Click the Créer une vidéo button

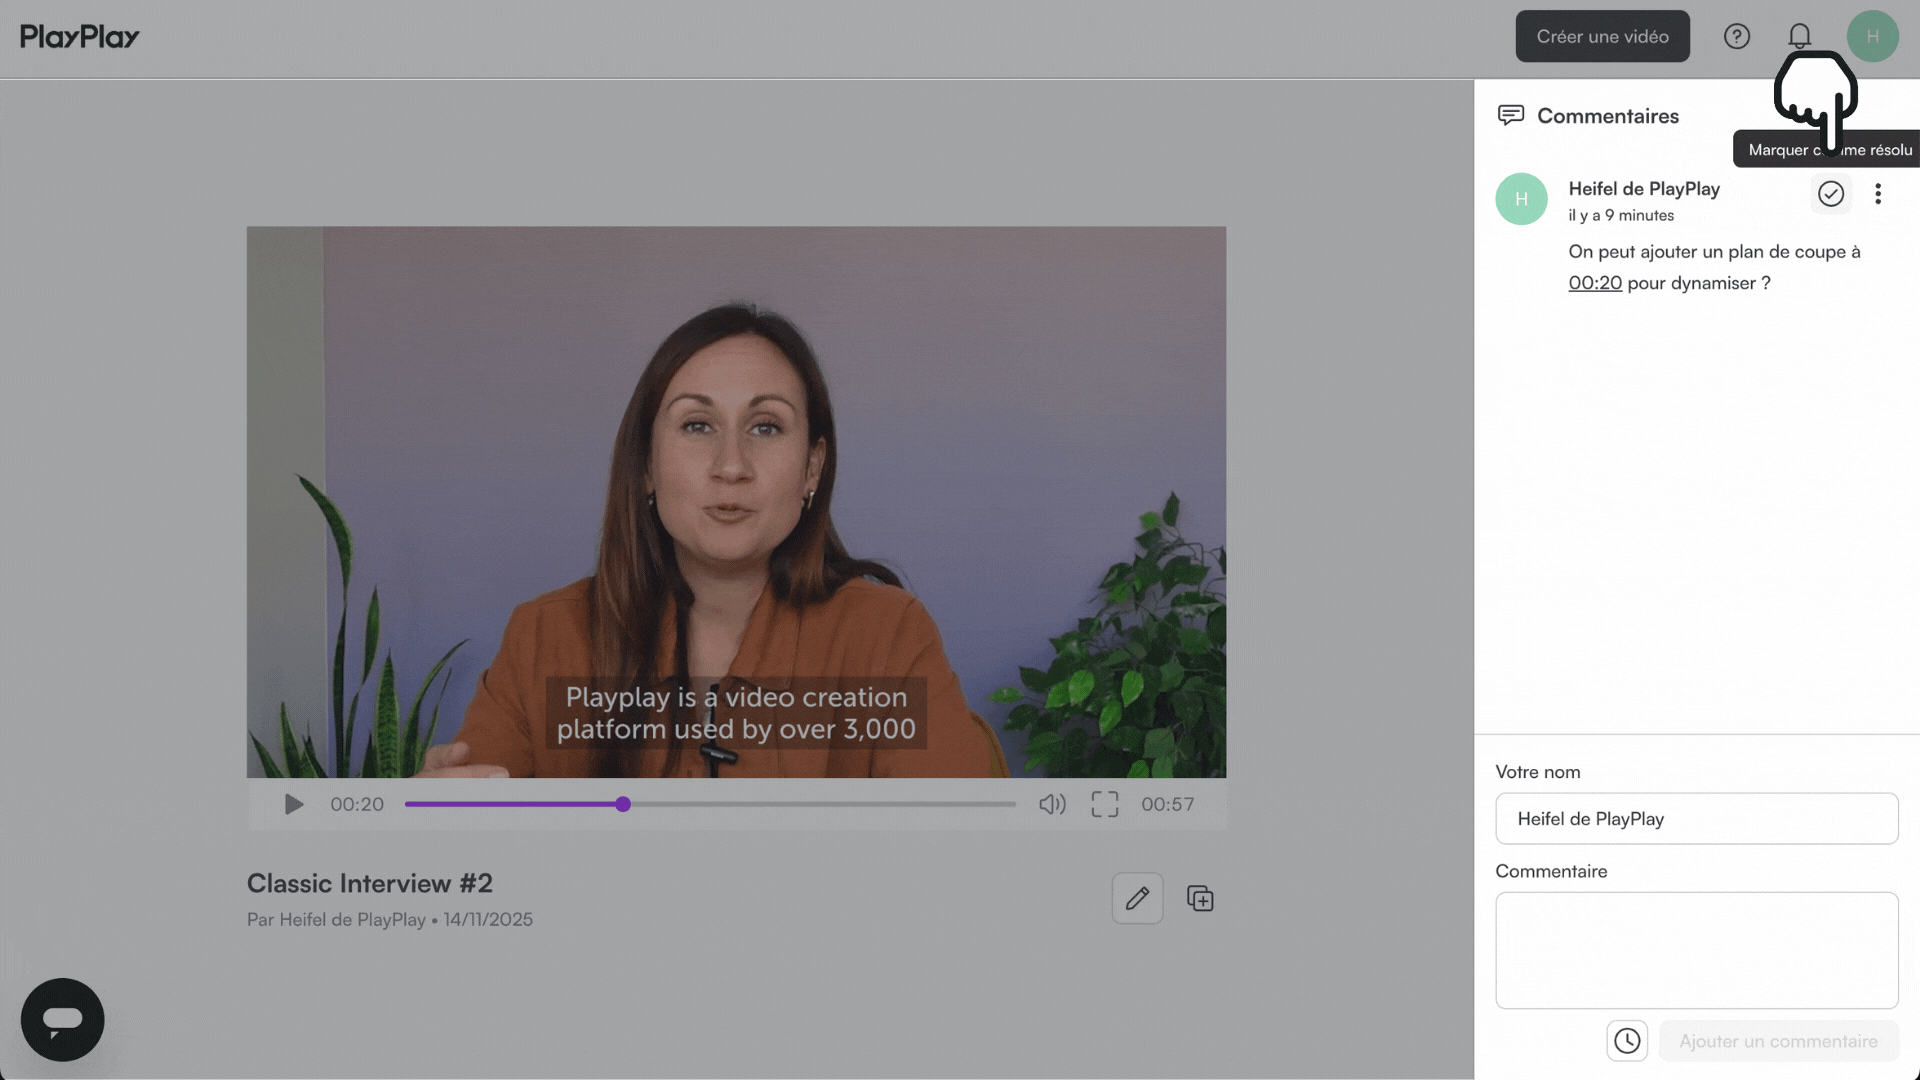tap(1602, 36)
